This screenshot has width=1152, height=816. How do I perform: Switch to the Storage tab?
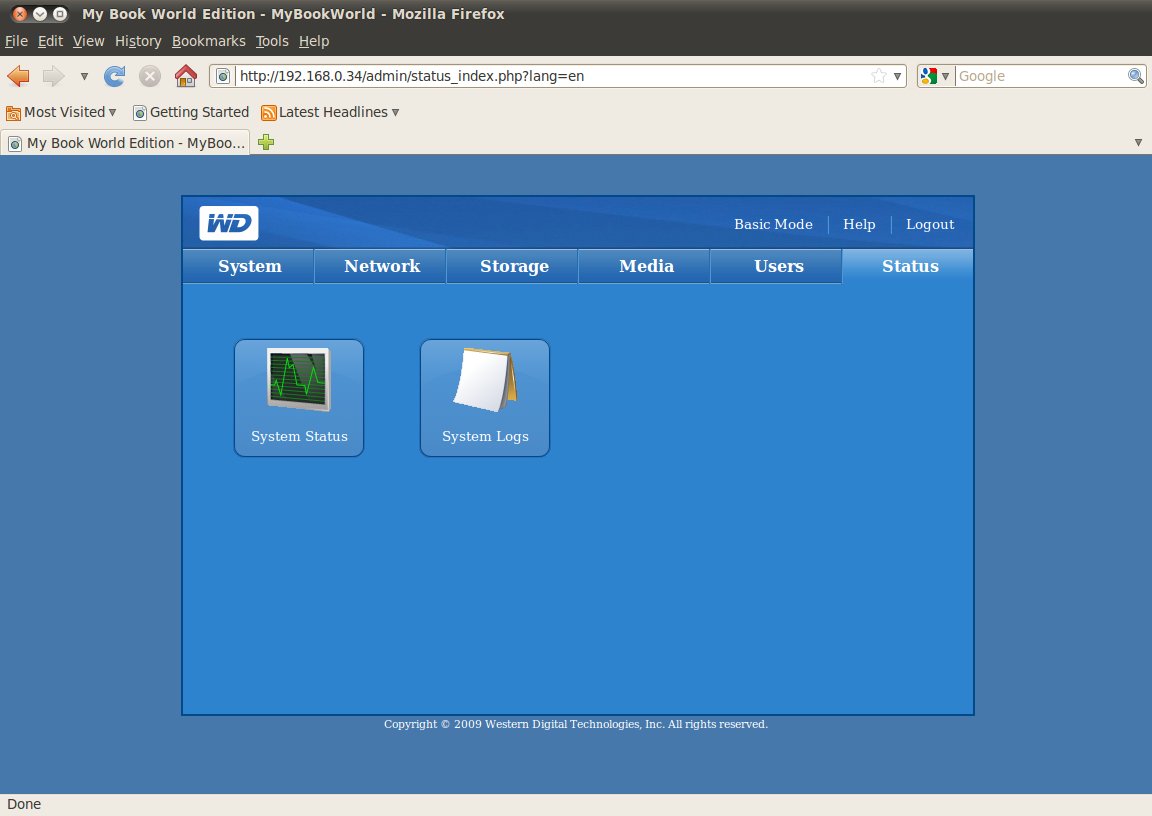(x=514, y=266)
